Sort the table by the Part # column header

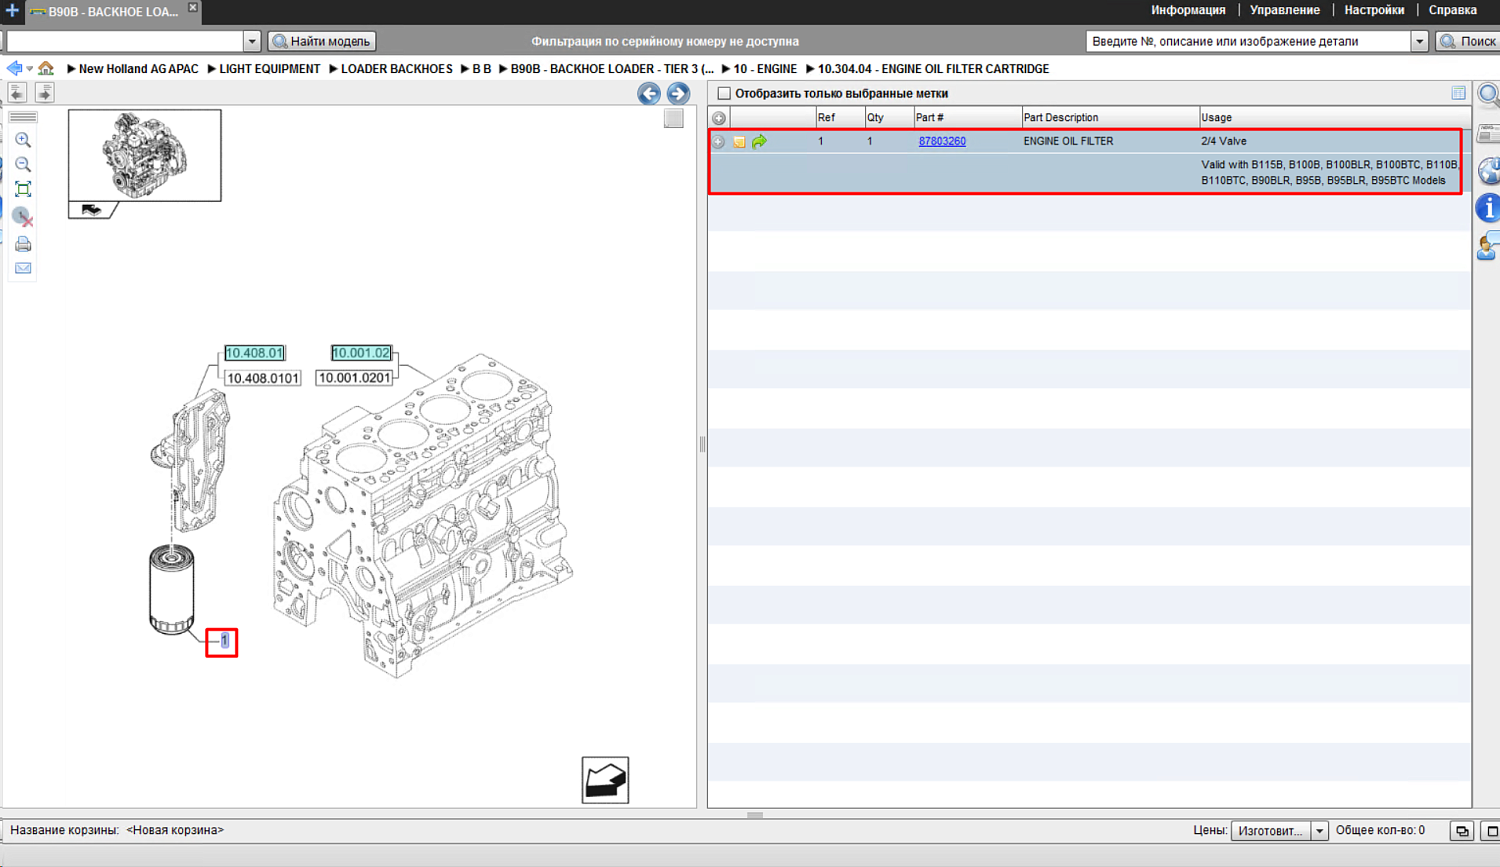click(x=967, y=118)
